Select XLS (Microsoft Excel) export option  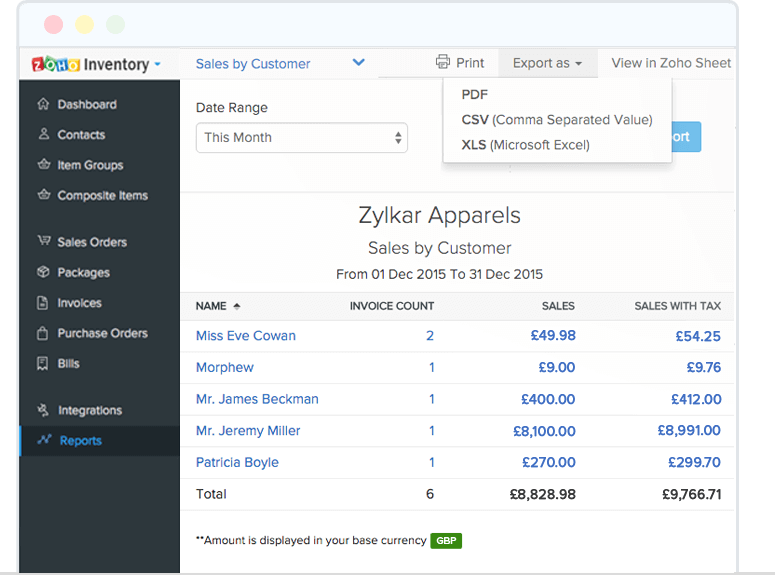[525, 145]
